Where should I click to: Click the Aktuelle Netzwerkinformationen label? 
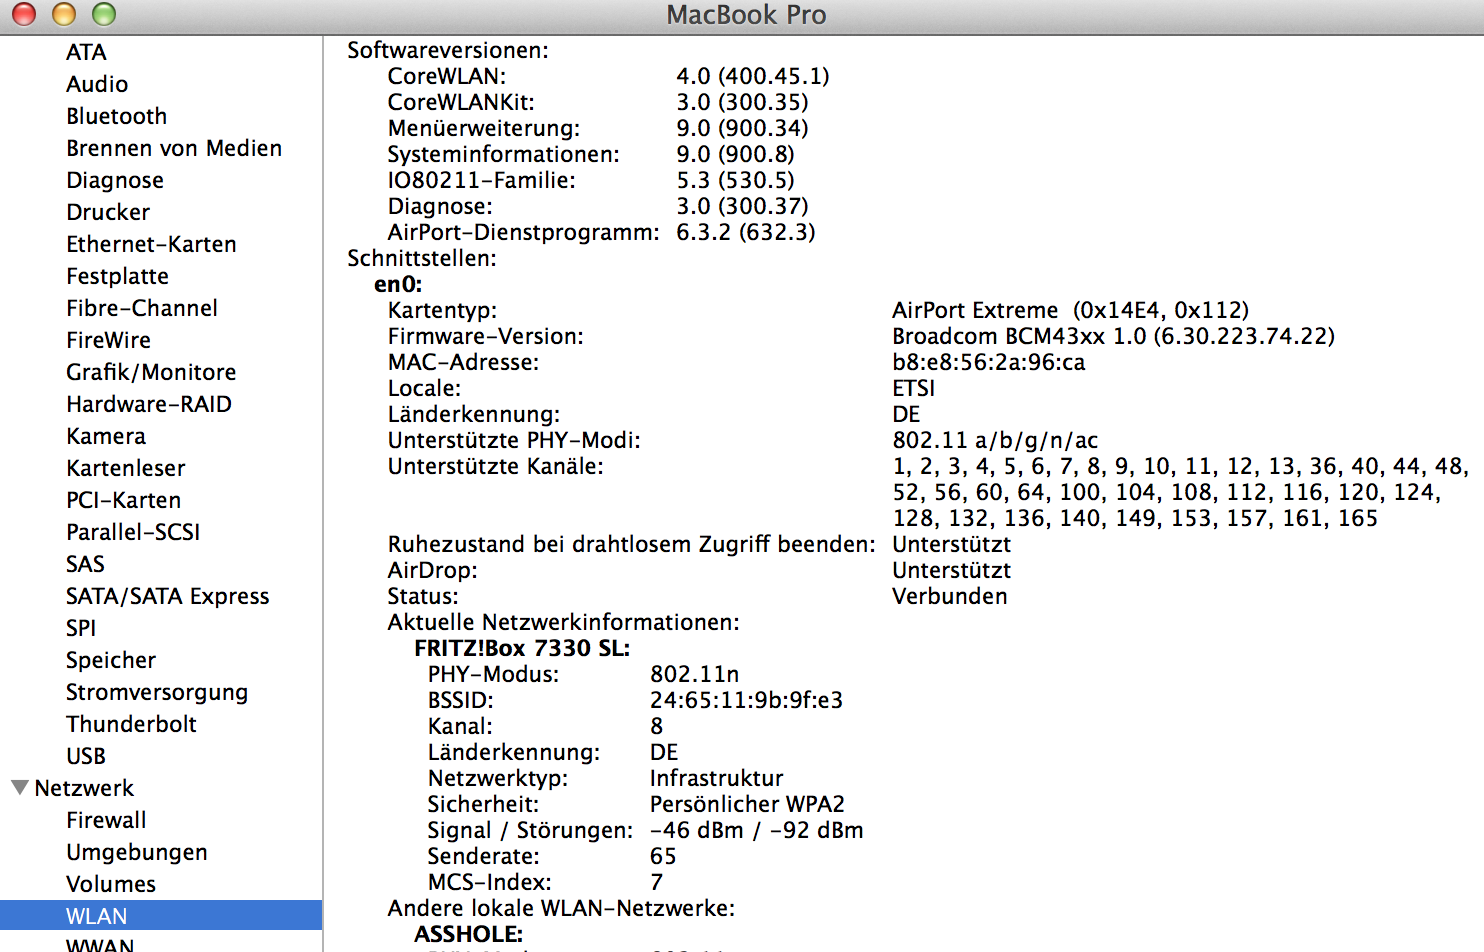point(564,622)
